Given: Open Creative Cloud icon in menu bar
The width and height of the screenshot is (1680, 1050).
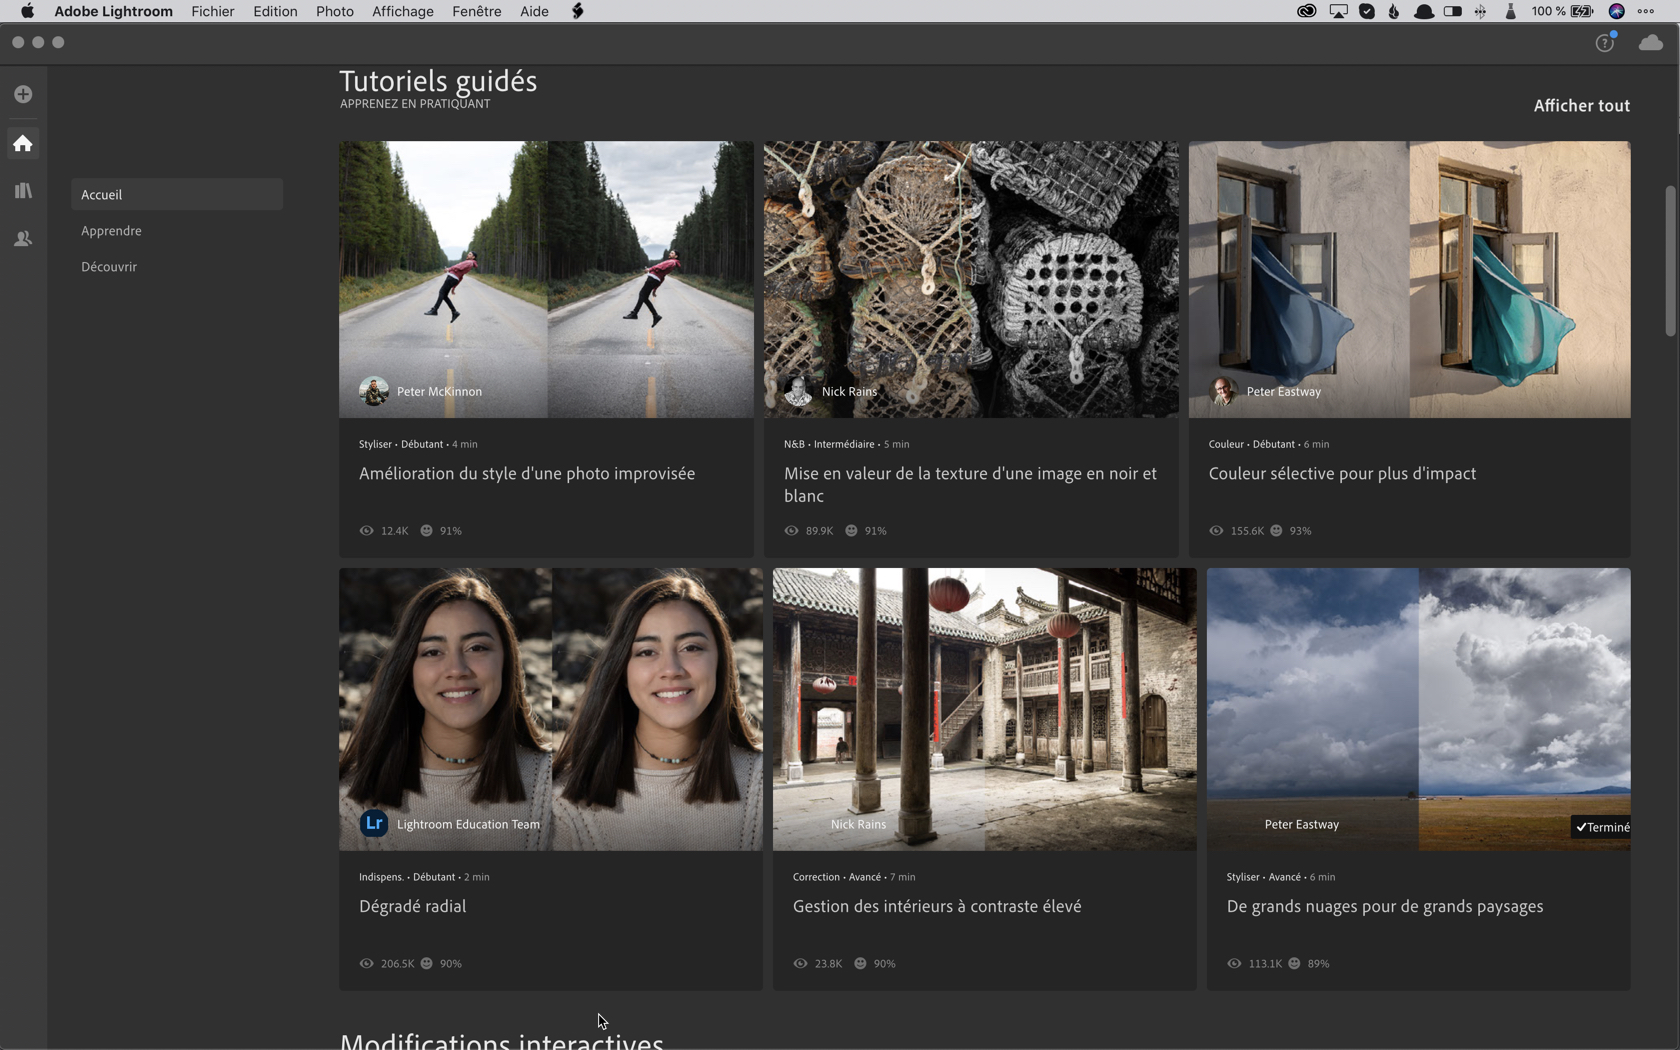Looking at the screenshot, I should pyautogui.click(x=1306, y=11).
